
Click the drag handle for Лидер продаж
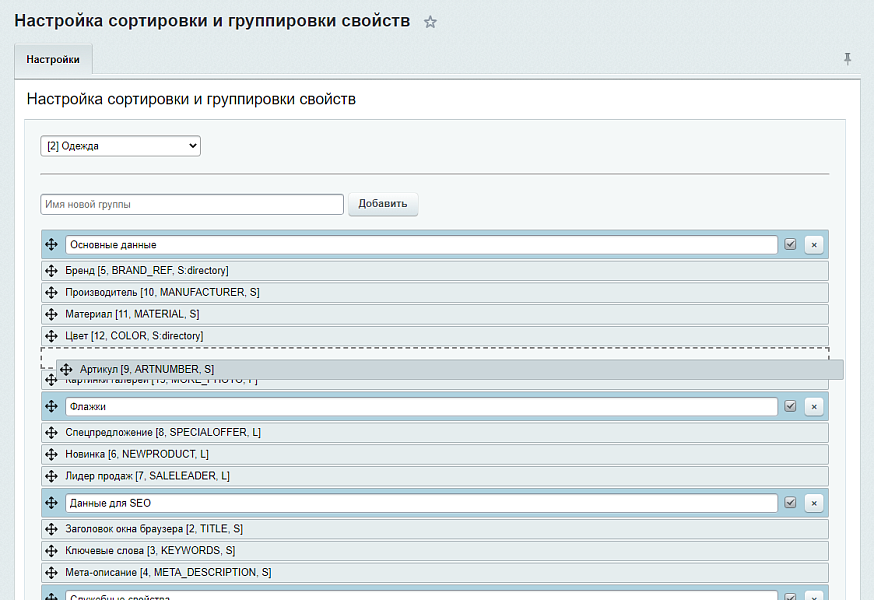click(51, 476)
